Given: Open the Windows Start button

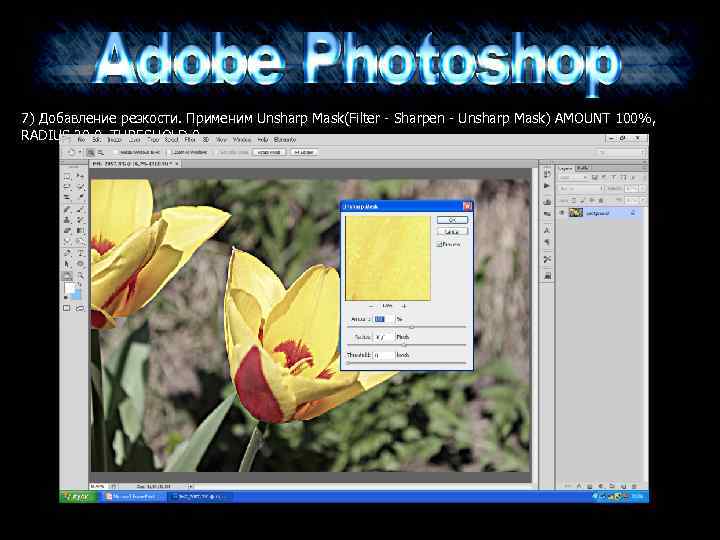Looking at the screenshot, I should coord(78,496).
